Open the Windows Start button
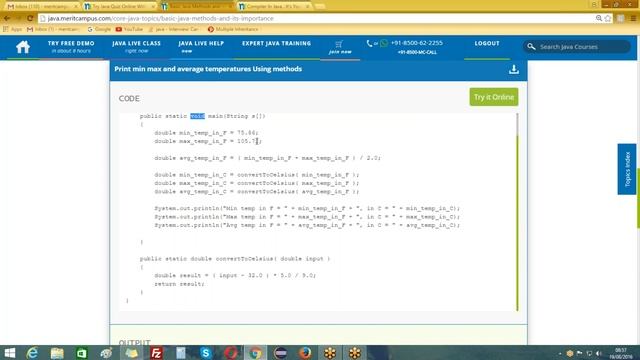The height and width of the screenshot is (360, 640). (x=9, y=353)
